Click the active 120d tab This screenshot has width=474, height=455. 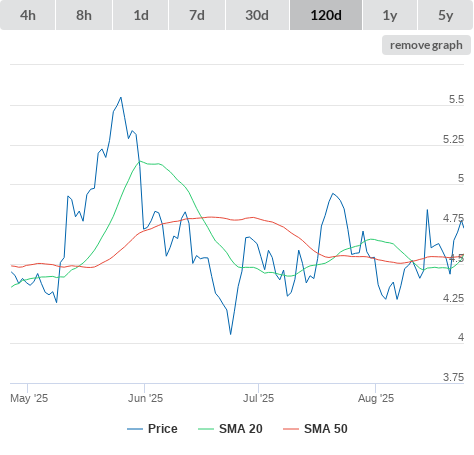[326, 15]
